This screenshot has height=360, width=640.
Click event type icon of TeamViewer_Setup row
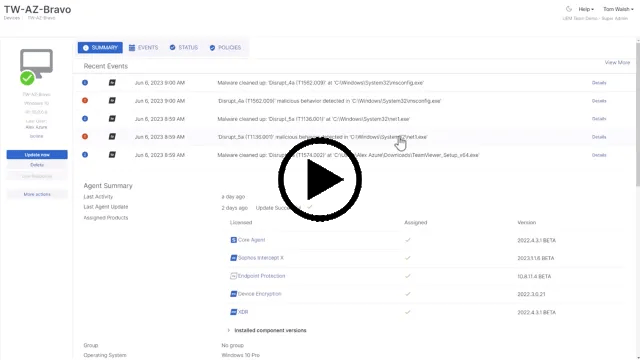(112, 155)
